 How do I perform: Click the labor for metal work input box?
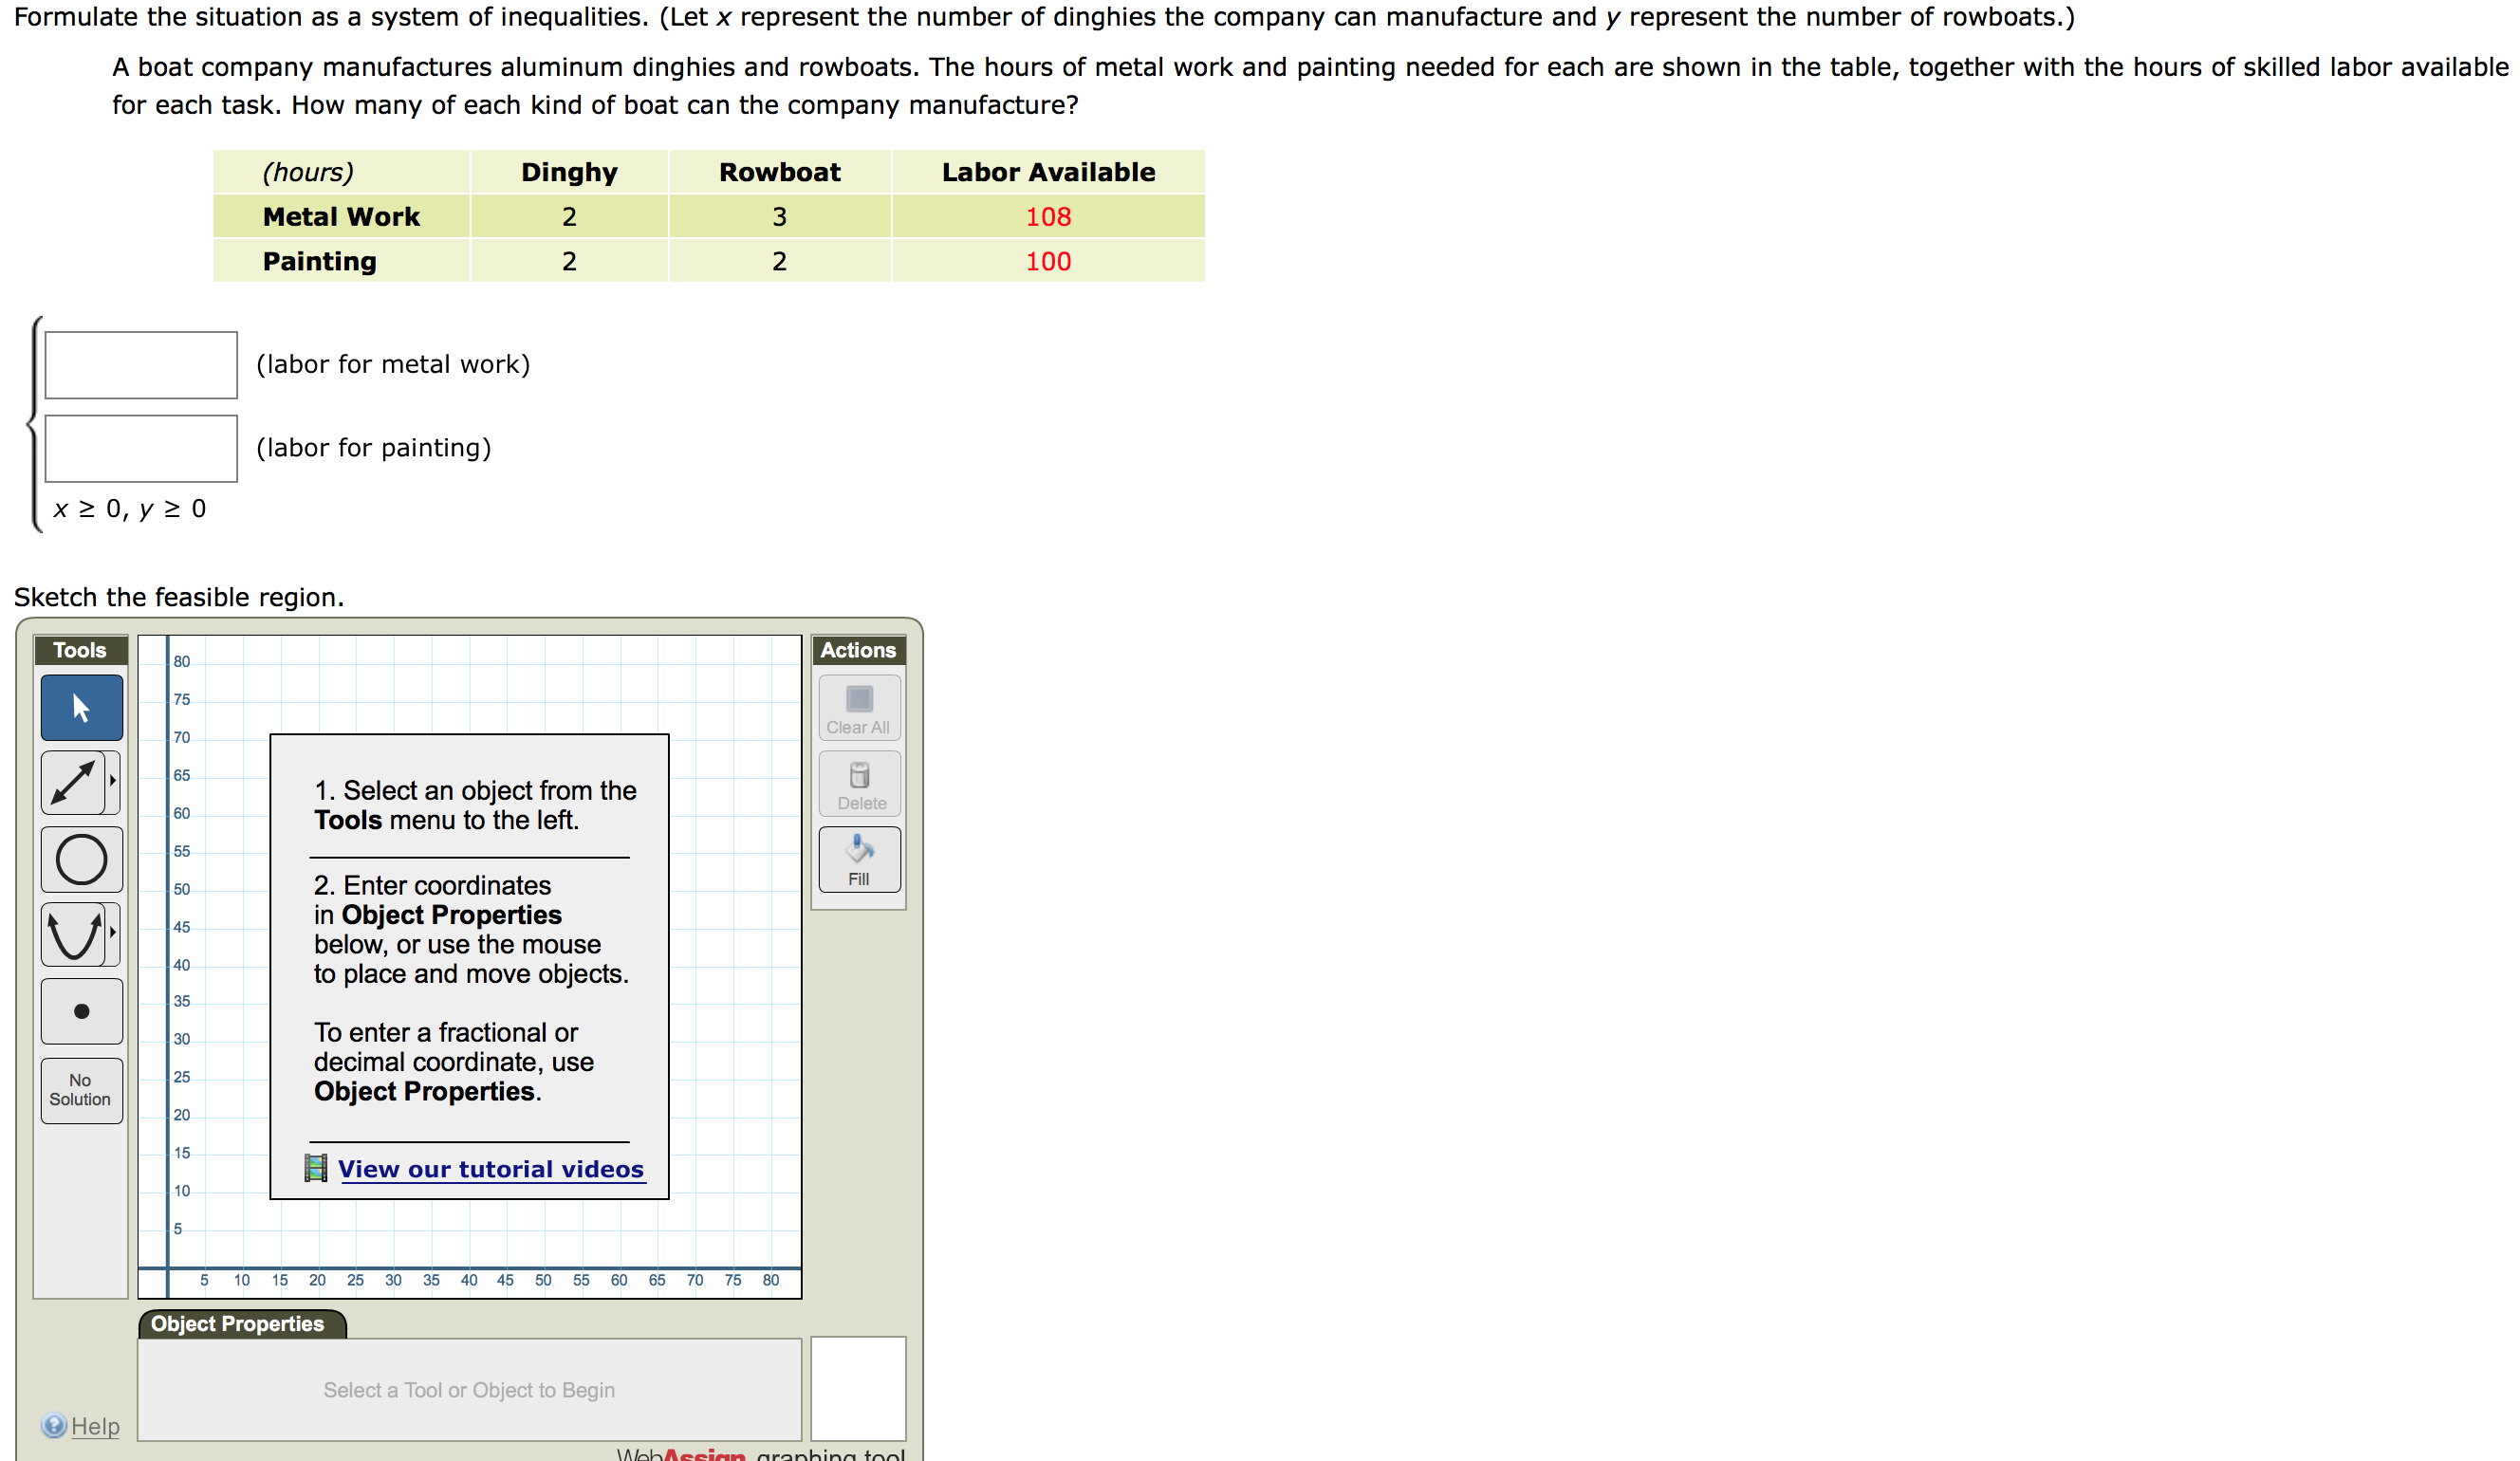pyautogui.click(x=140, y=364)
